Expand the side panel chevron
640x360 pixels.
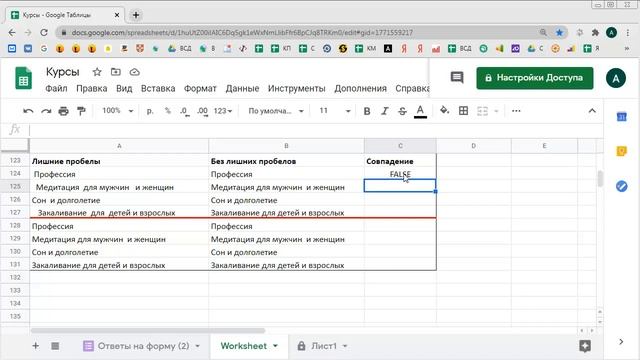621,342
